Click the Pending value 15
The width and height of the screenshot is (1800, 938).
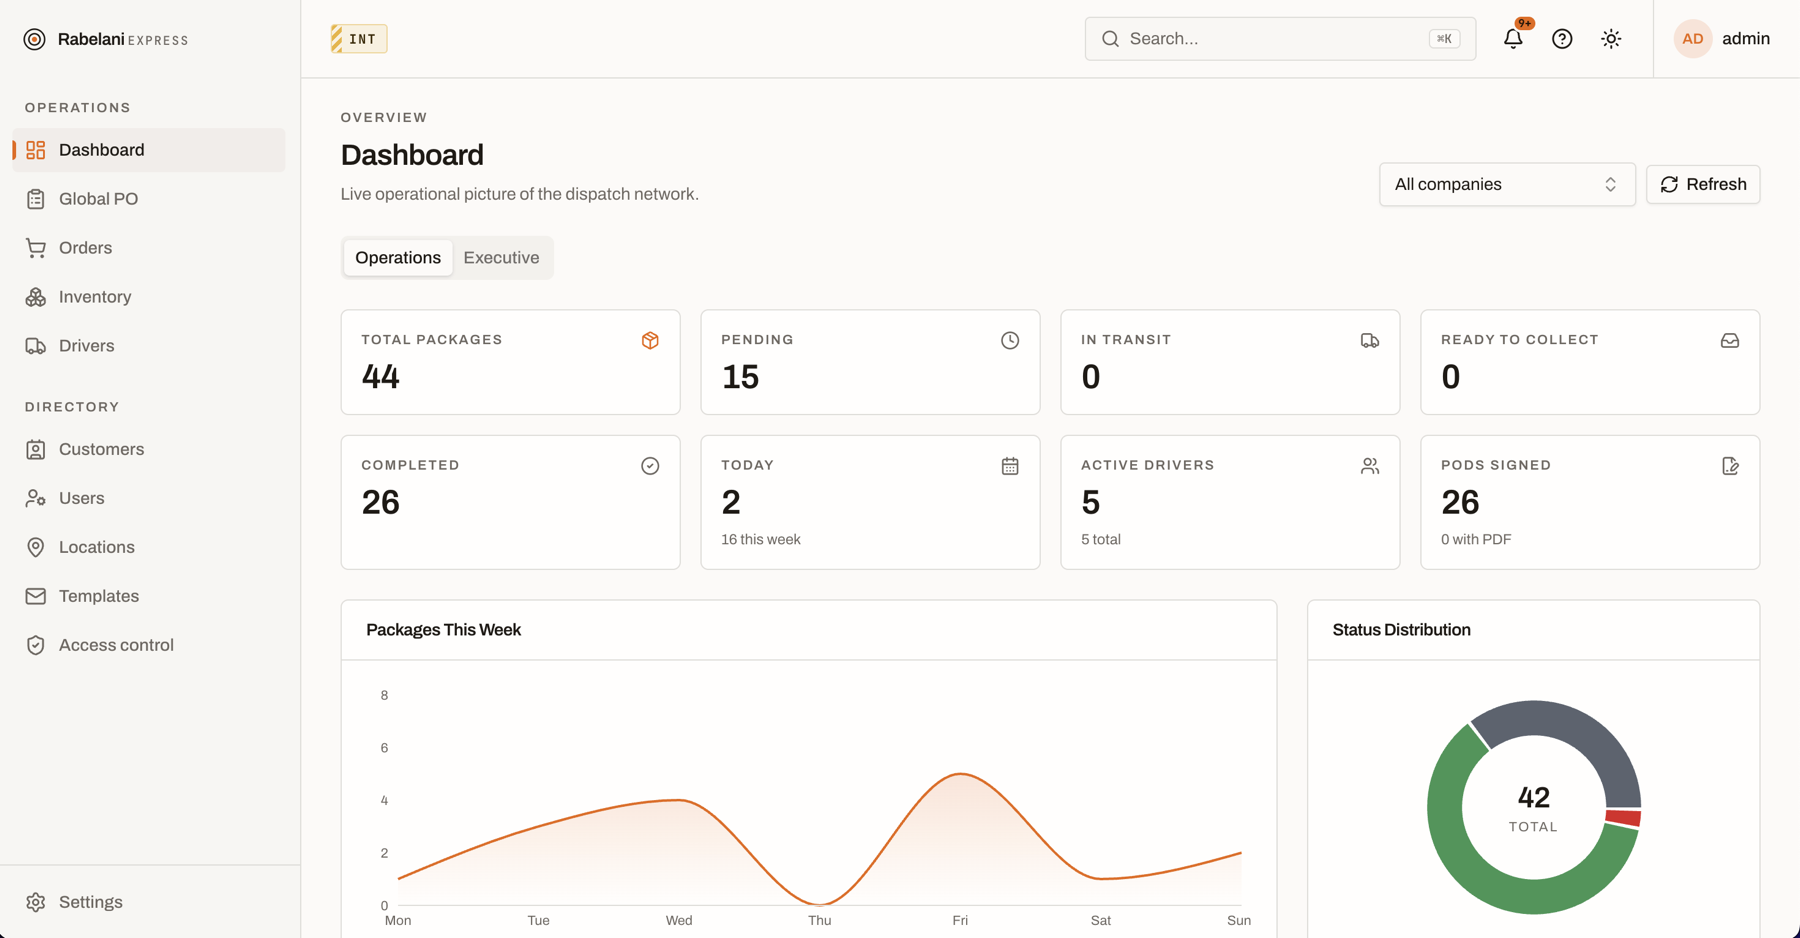click(740, 377)
